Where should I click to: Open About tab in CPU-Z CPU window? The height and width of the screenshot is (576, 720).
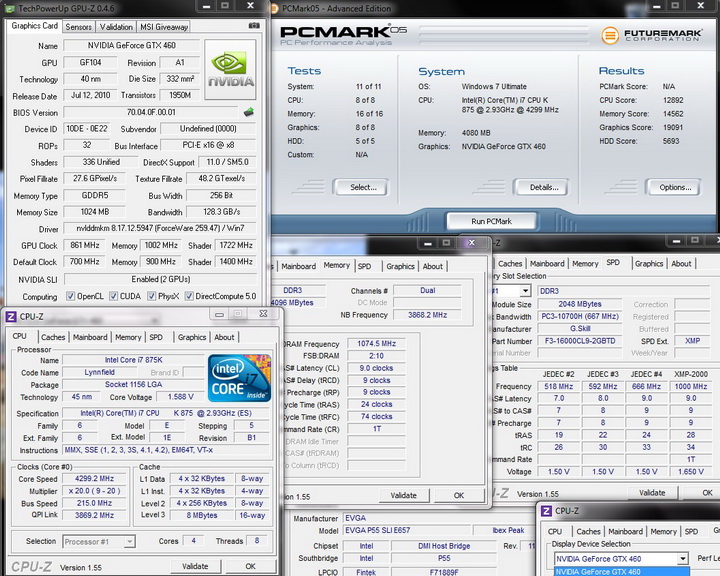(224, 337)
